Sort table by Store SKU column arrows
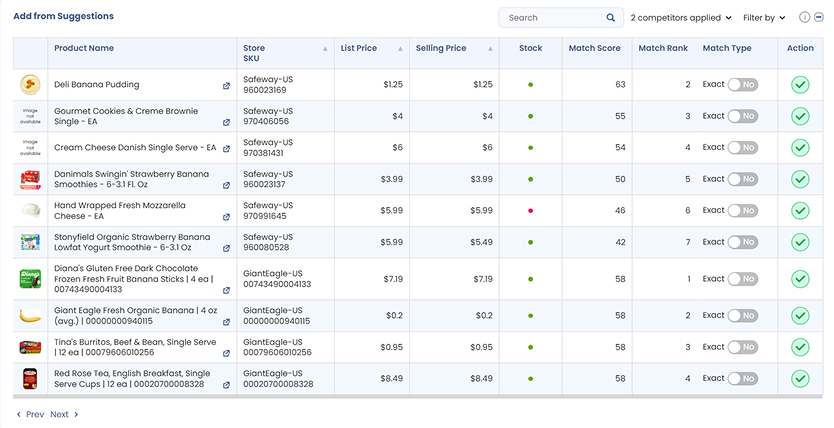The image size is (834, 428). 325,49
